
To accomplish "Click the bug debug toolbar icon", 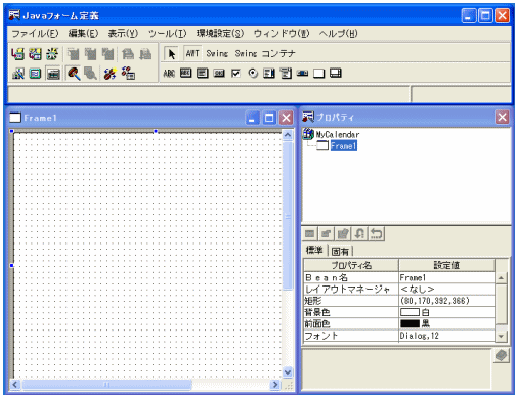I will (110, 73).
